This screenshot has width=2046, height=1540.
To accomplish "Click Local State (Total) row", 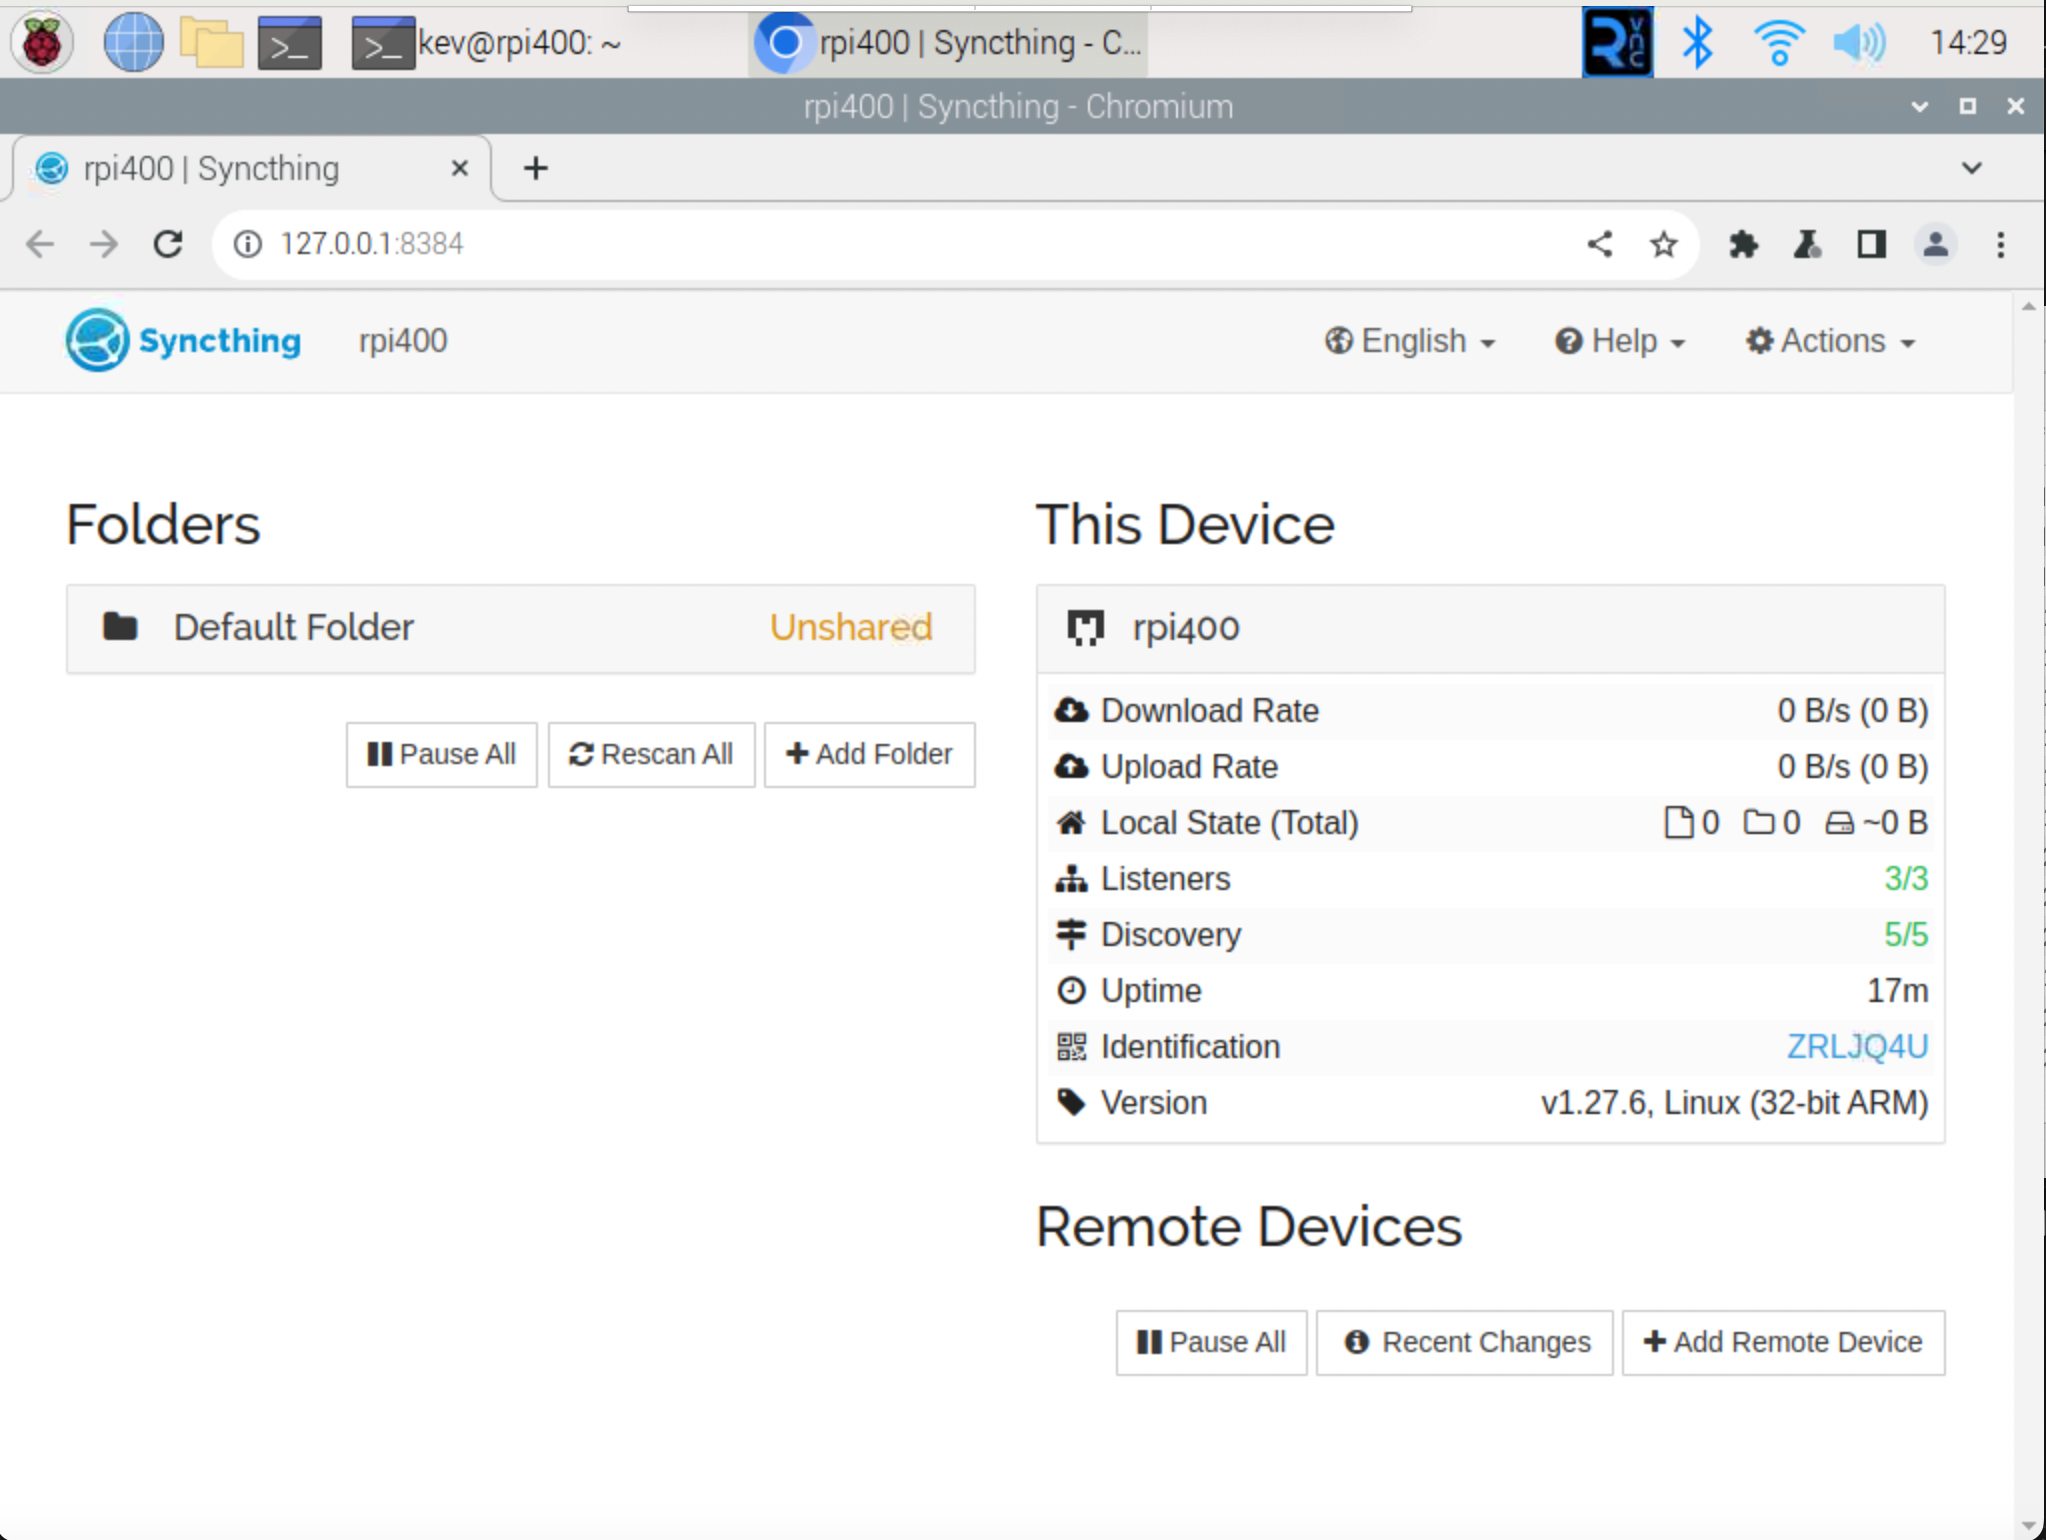I will [1490, 822].
